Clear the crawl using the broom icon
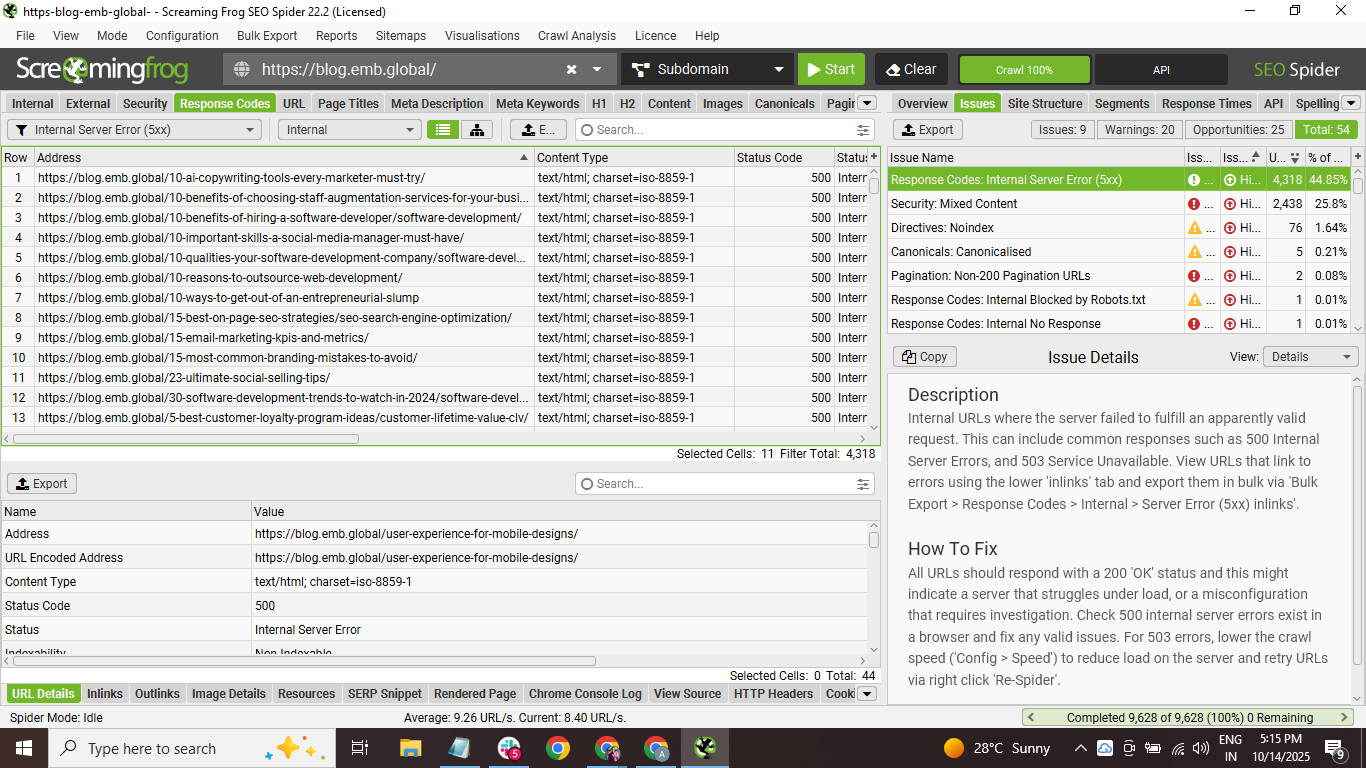 click(x=910, y=69)
